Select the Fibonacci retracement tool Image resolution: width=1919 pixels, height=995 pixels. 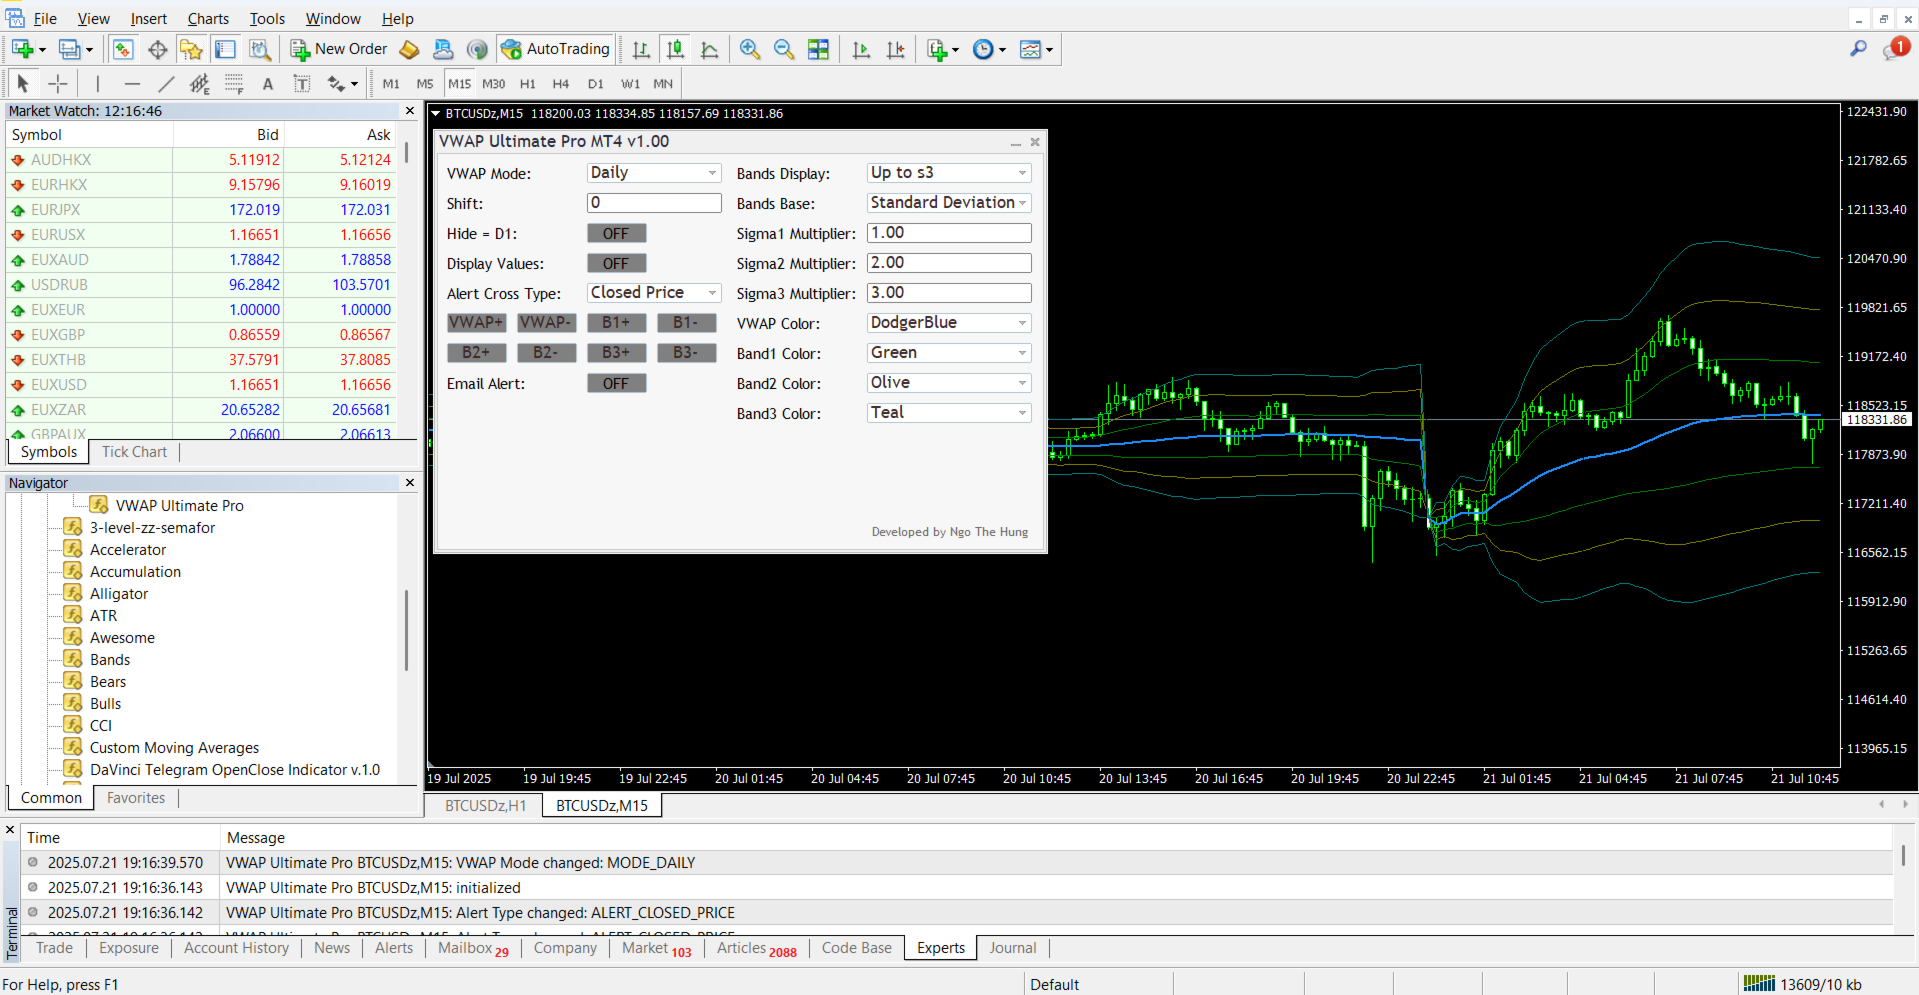[234, 84]
